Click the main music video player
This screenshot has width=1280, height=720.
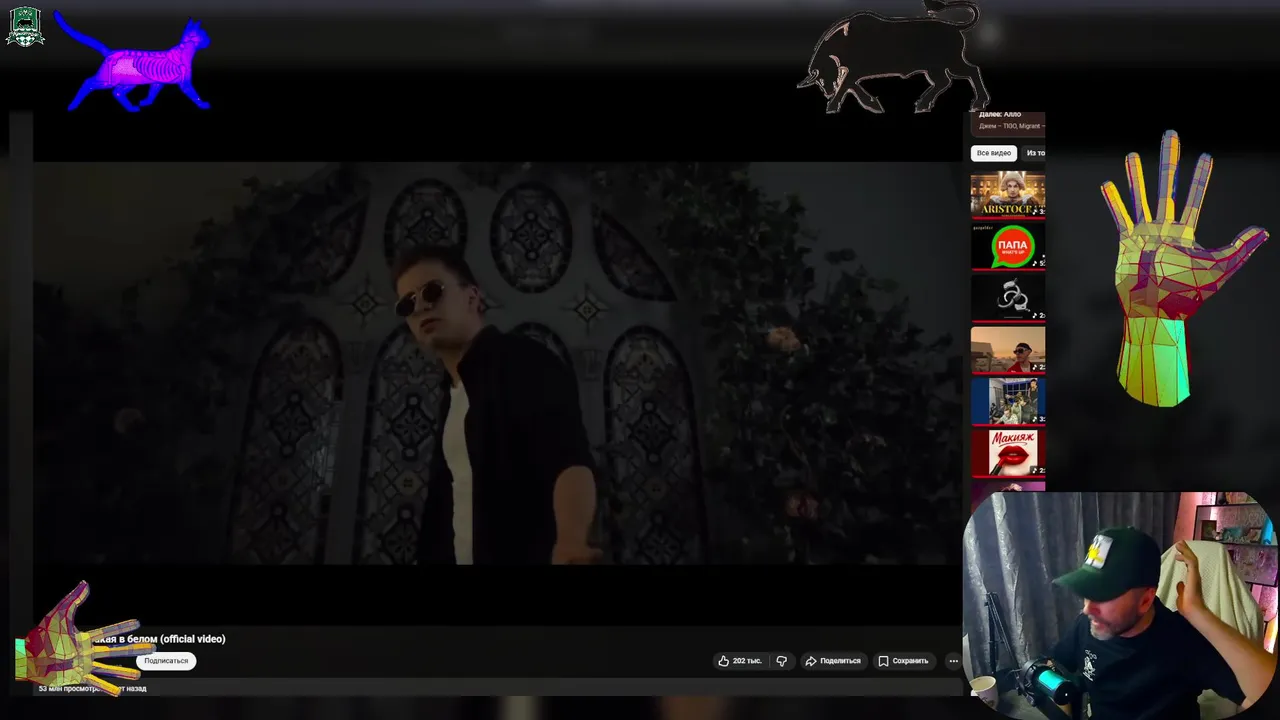tap(497, 364)
